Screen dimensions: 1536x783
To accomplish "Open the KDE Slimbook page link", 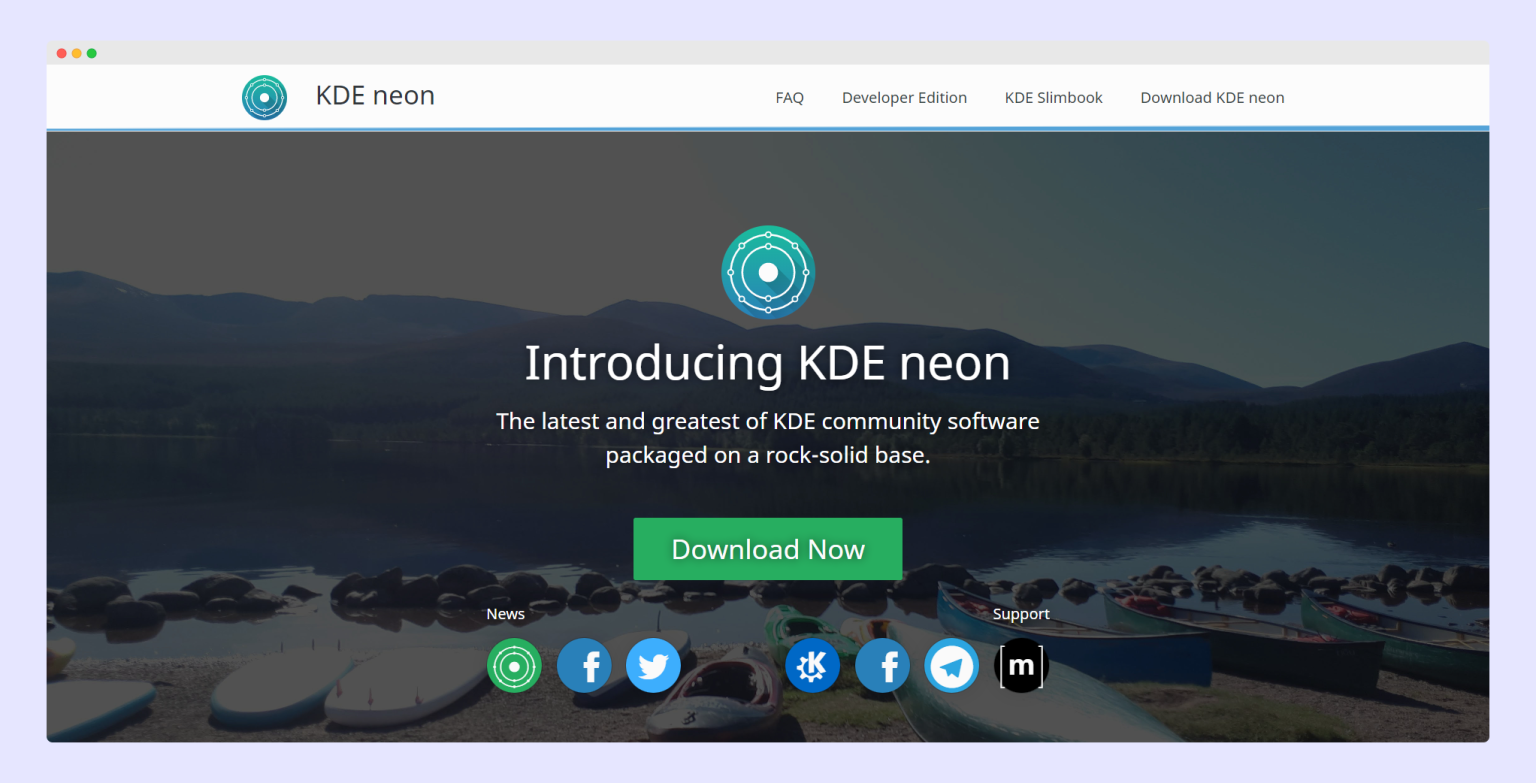I will coord(1053,97).
